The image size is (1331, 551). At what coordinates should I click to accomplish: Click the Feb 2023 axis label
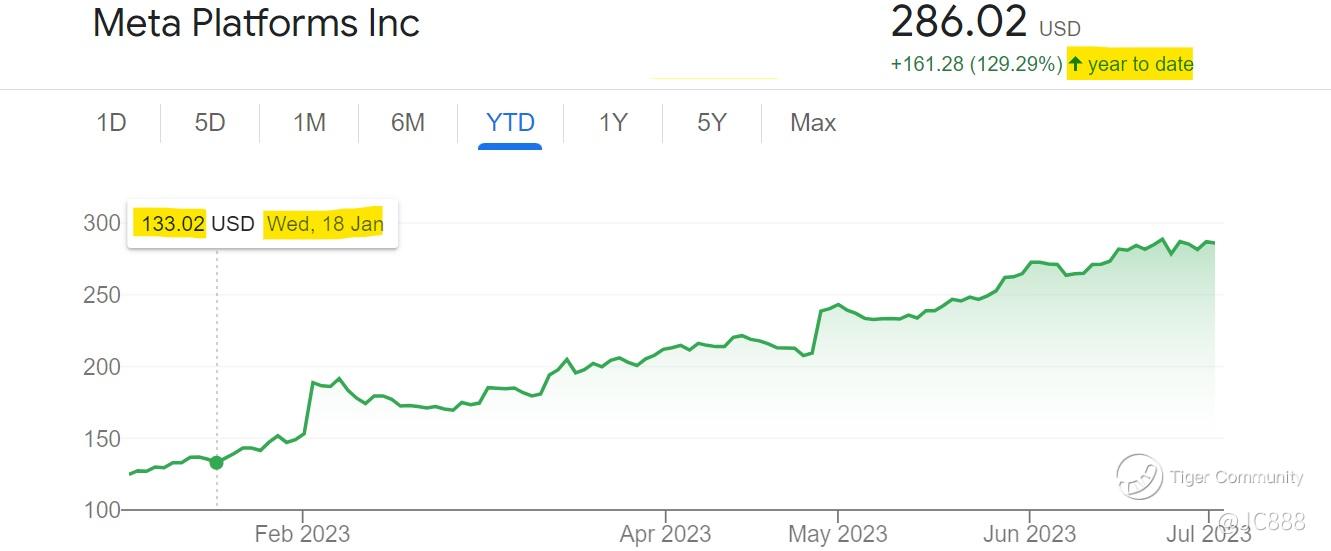303,533
